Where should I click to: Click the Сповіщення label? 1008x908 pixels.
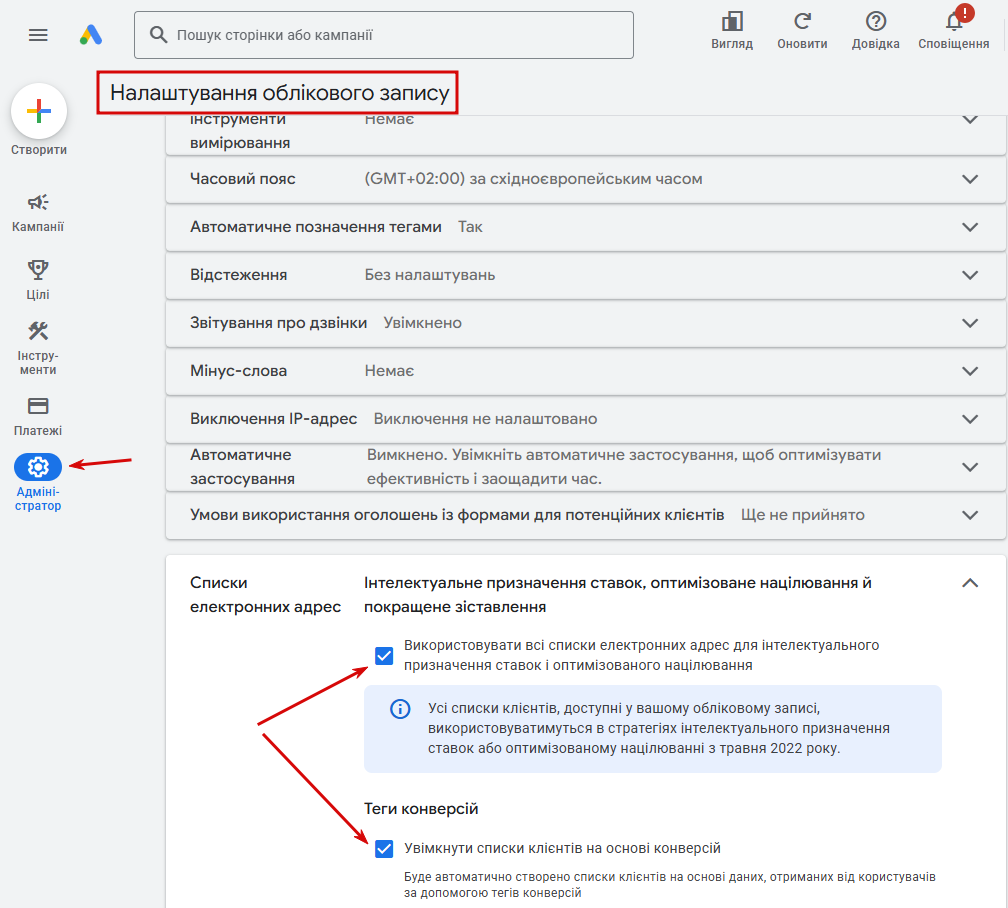click(953, 44)
